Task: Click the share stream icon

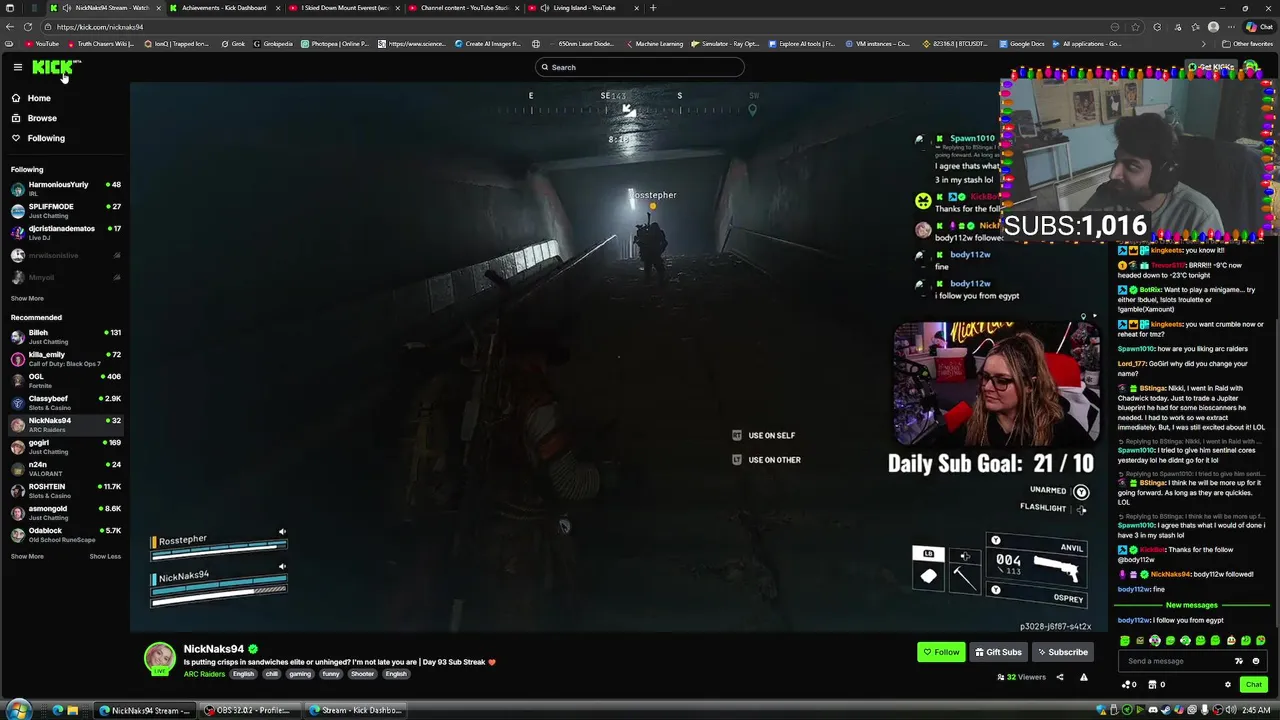Action: [1060, 677]
